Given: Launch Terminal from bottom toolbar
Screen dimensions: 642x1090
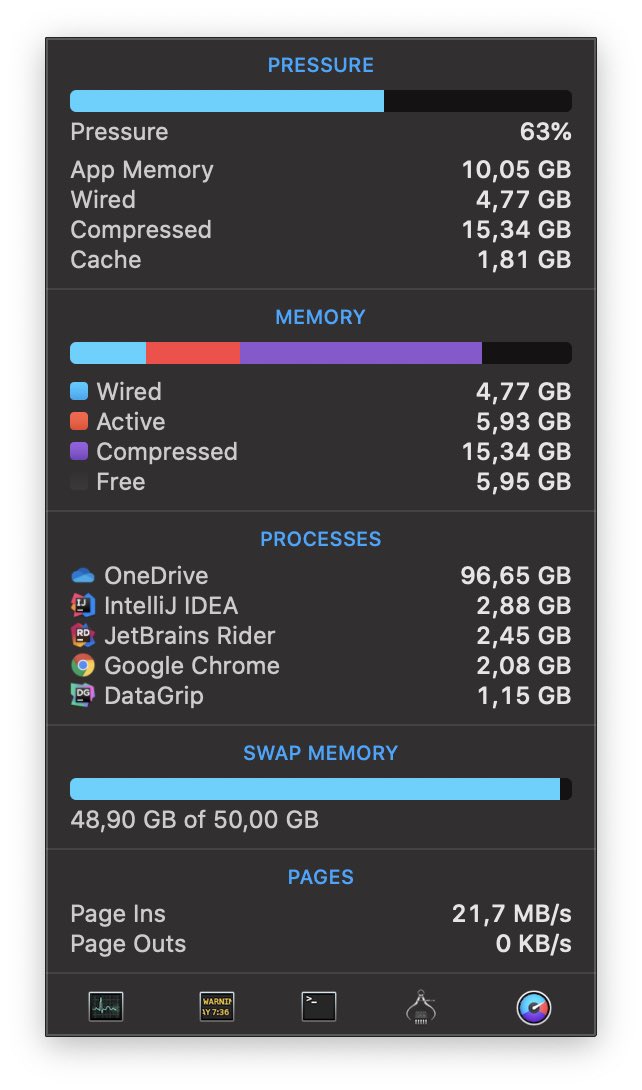Looking at the screenshot, I should tap(319, 1006).
